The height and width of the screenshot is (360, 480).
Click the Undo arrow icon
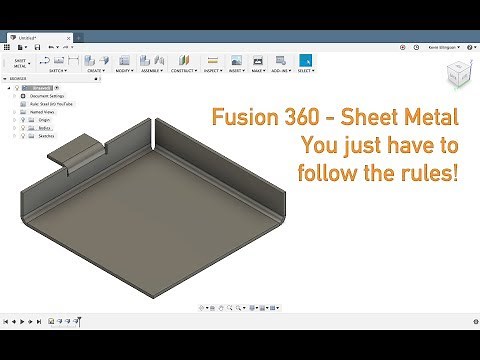51,47
